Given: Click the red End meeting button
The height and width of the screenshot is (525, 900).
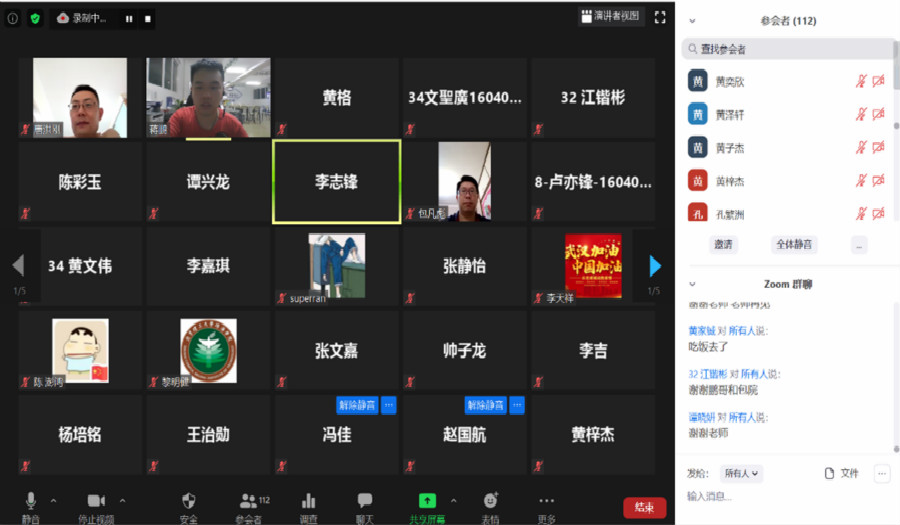Looking at the screenshot, I should pyautogui.click(x=645, y=507).
